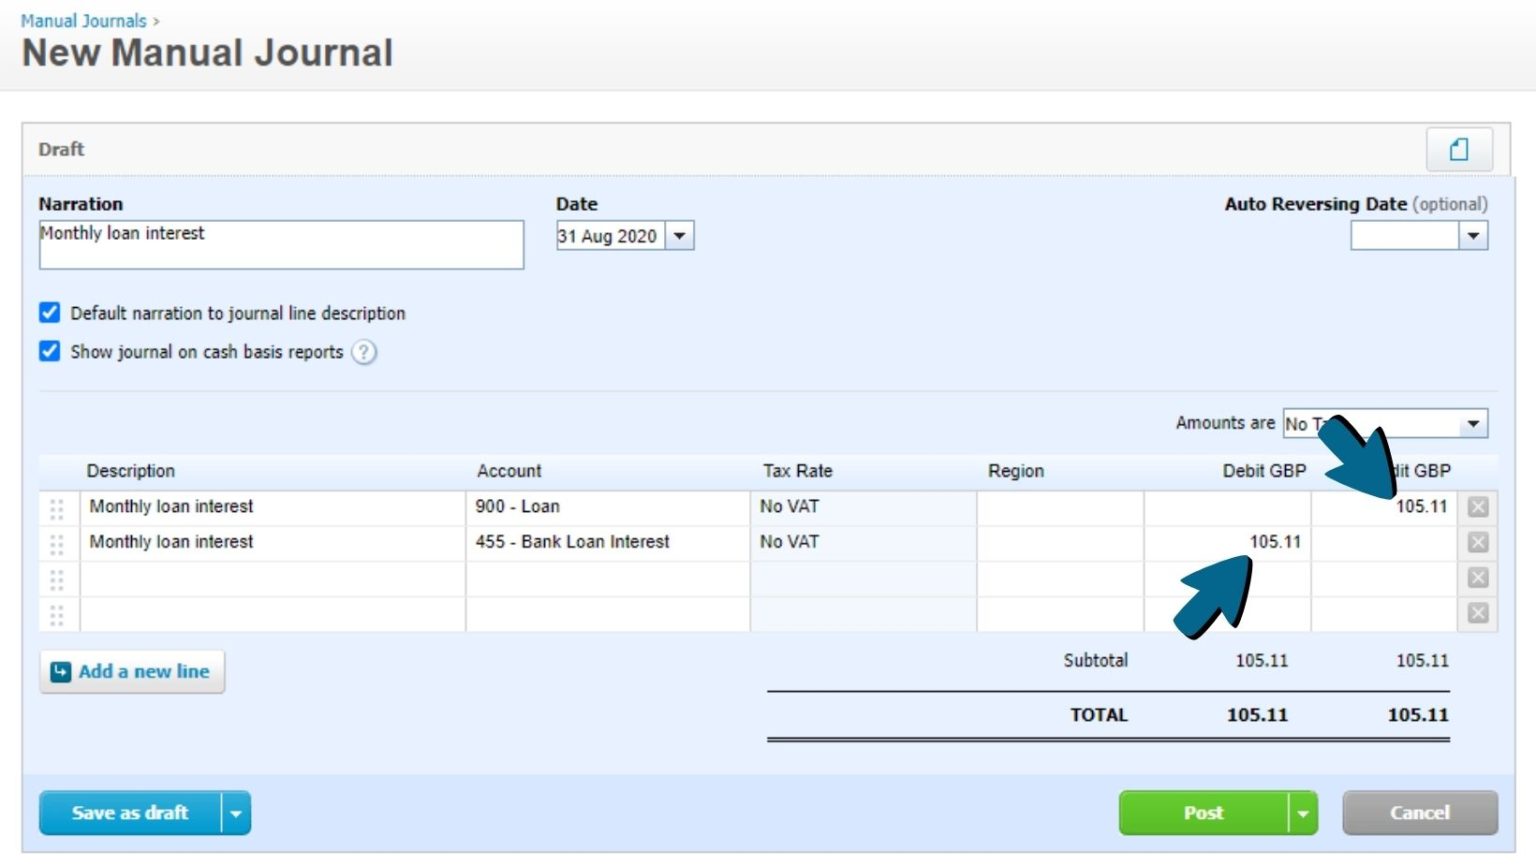Delete the second Monthly loan interest line

coord(1477,542)
